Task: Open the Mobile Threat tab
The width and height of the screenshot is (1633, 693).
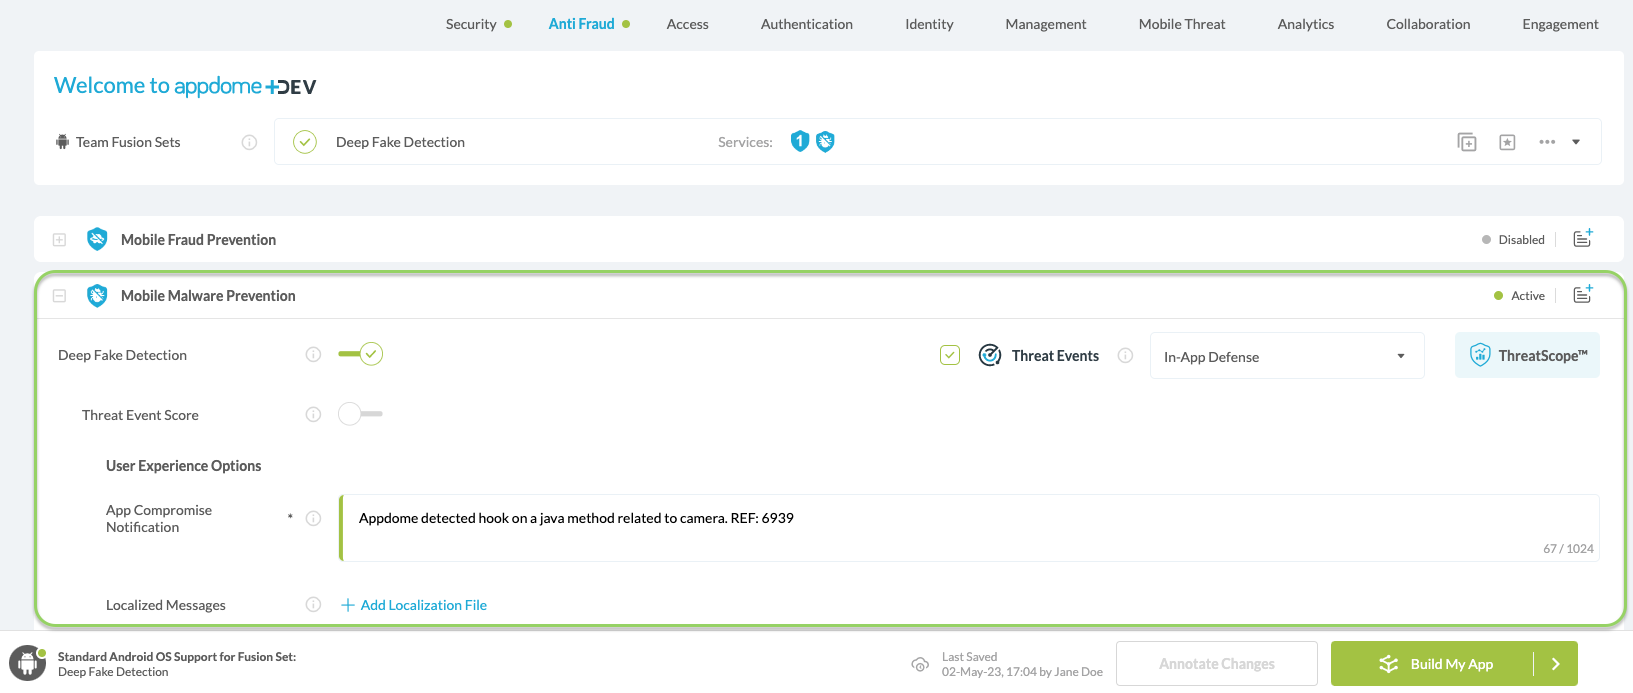Action: (x=1181, y=24)
